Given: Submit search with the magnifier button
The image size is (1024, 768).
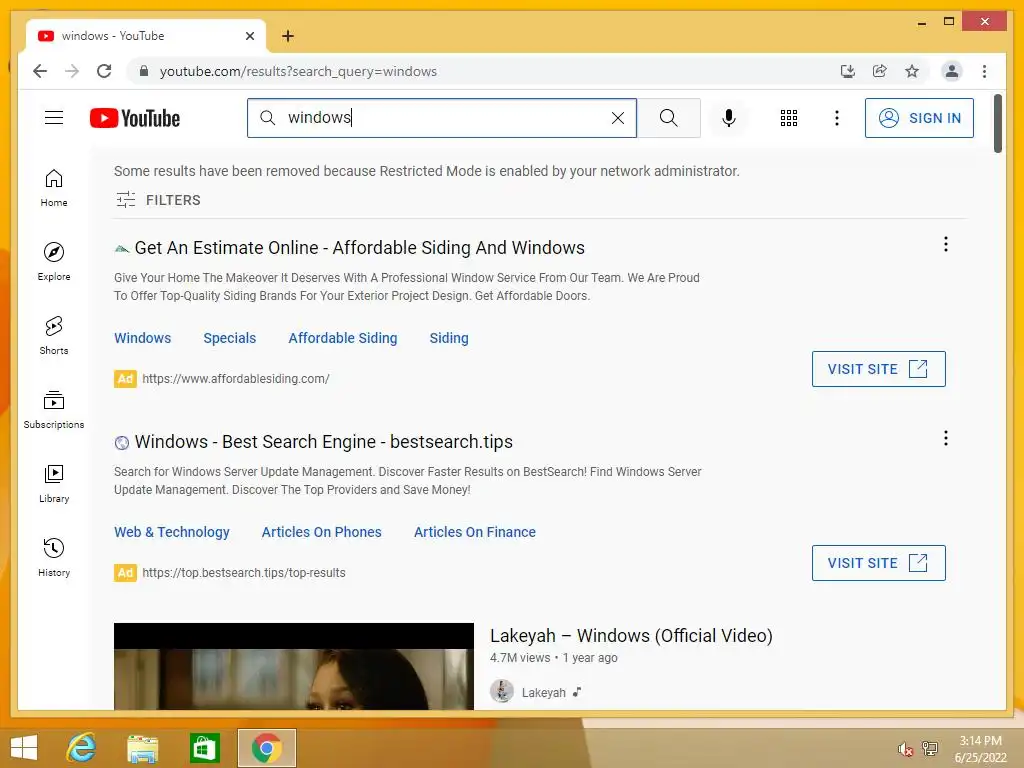Looking at the screenshot, I should coord(668,118).
